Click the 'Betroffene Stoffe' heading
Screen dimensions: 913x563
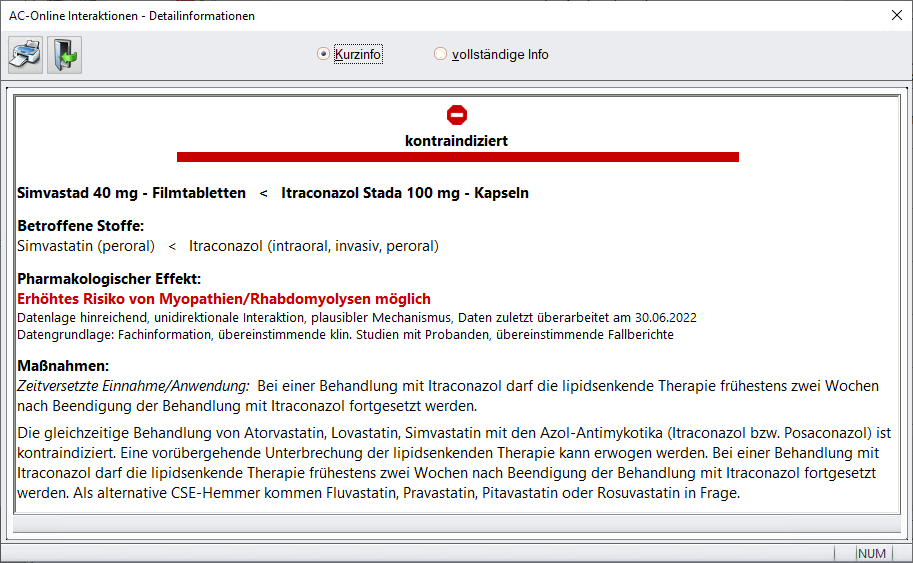pyautogui.click(x=81, y=226)
